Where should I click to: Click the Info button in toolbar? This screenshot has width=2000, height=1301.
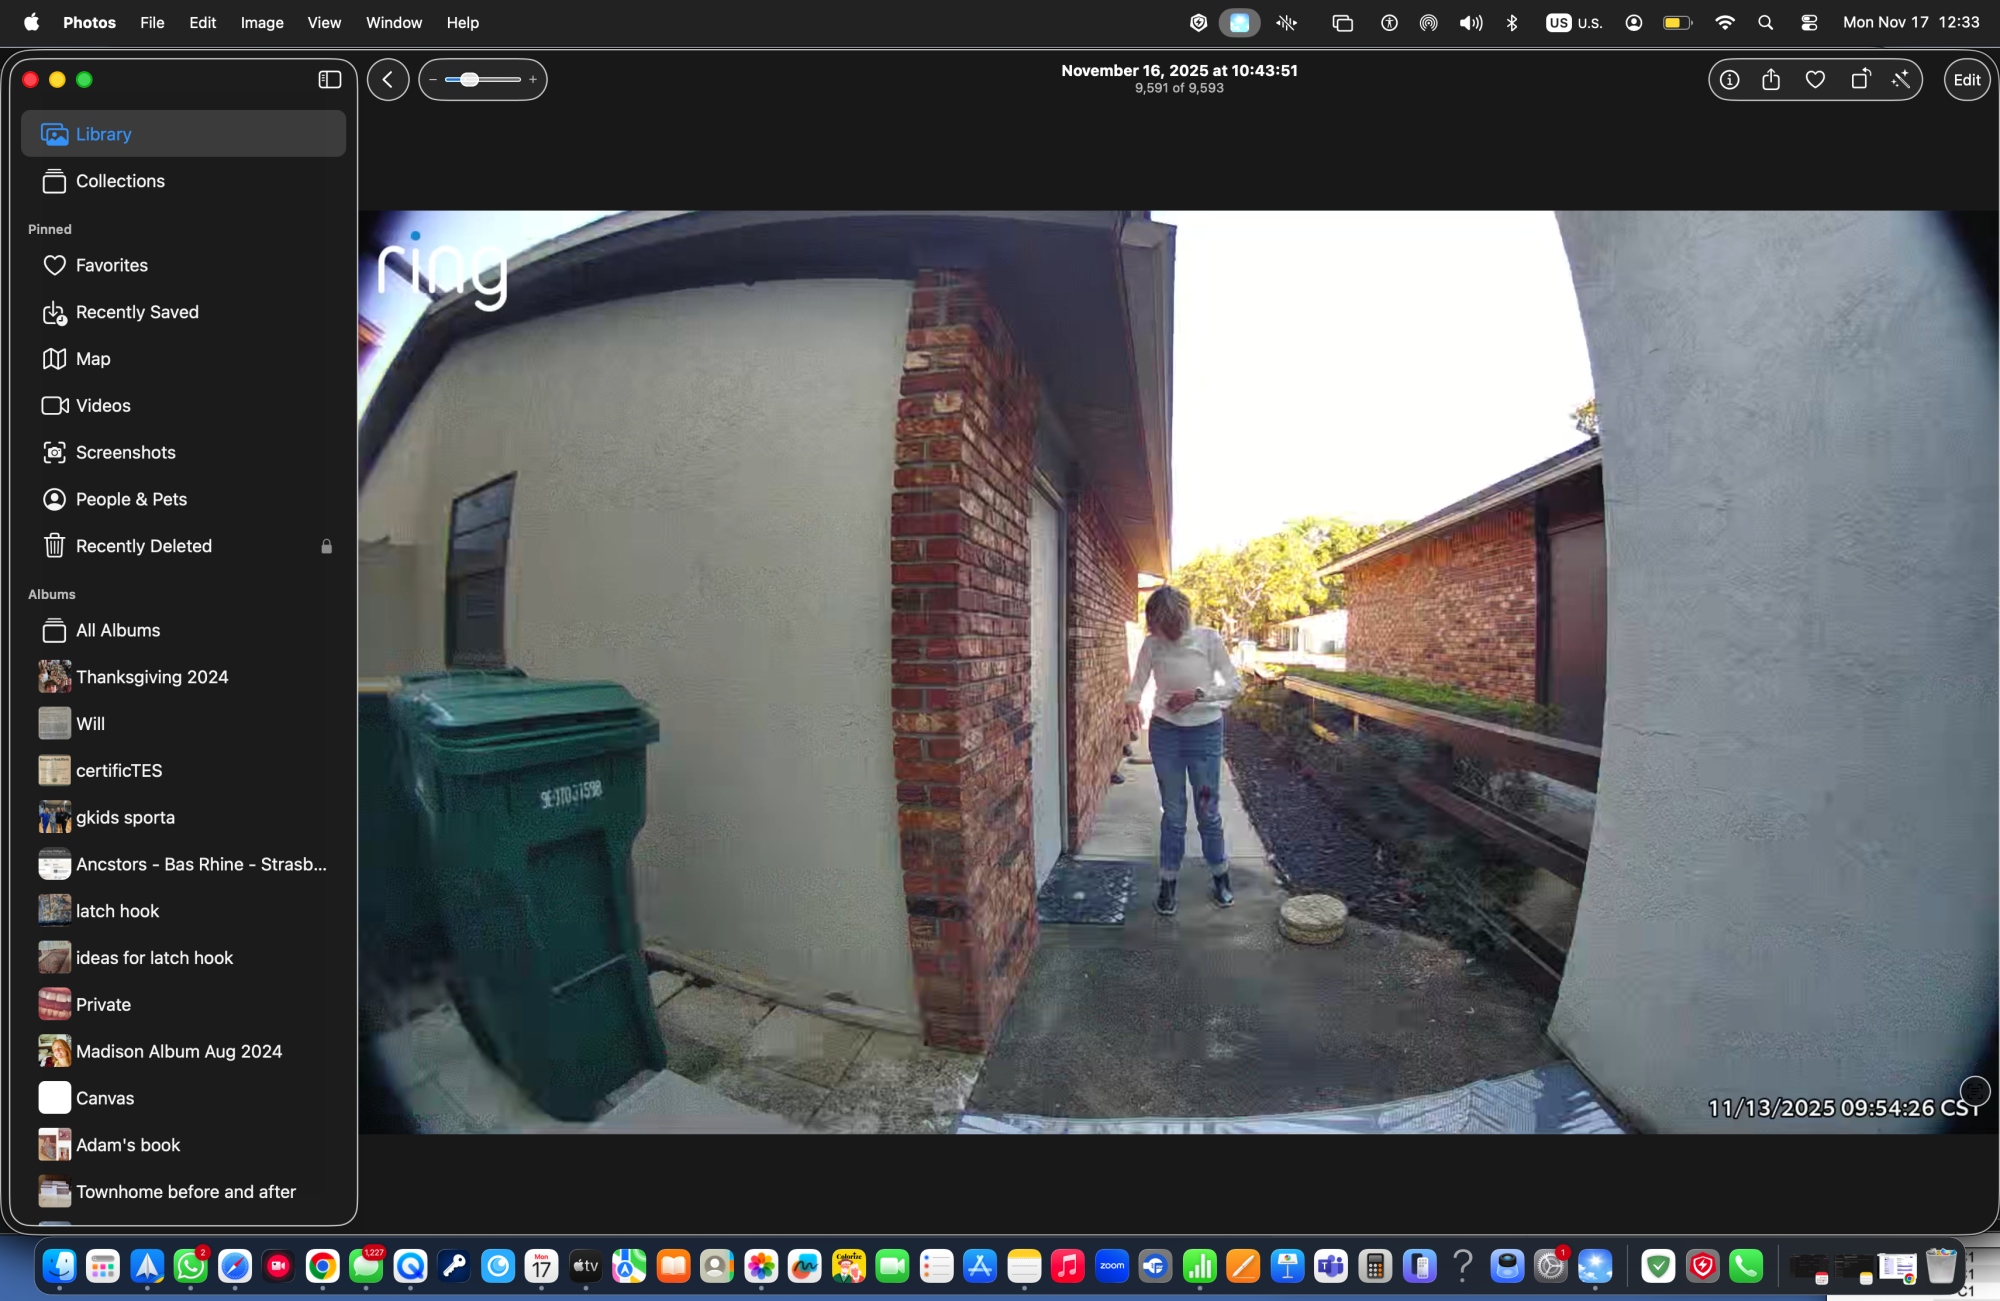1729,80
